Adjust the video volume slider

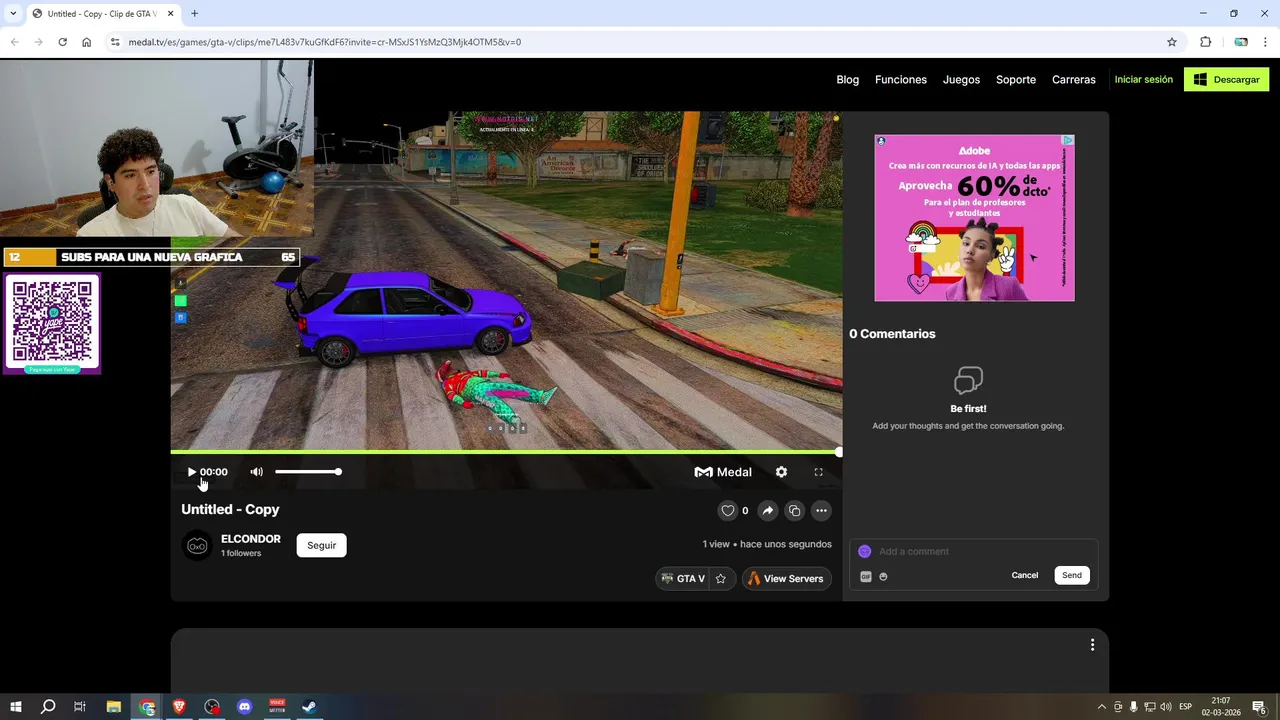click(308, 472)
